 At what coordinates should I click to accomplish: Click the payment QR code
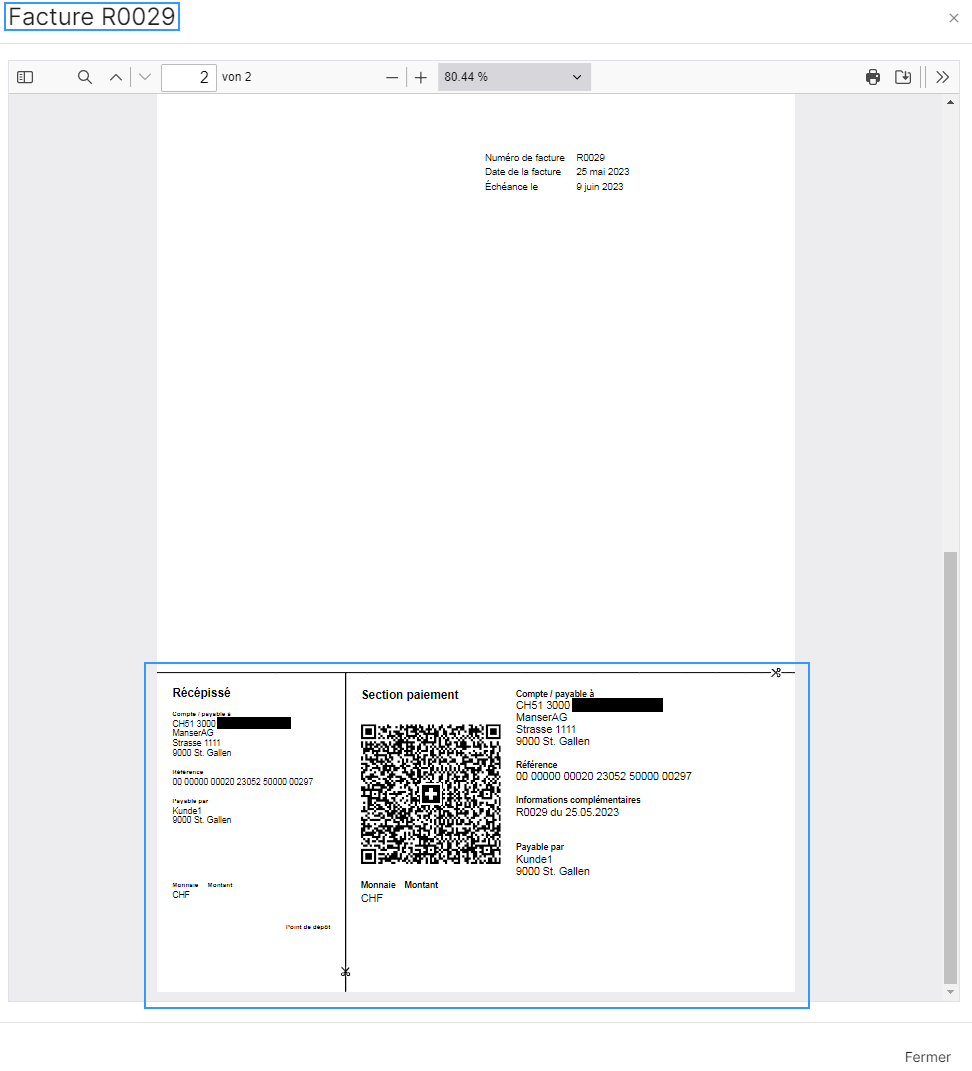pyautogui.click(x=431, y=794)
